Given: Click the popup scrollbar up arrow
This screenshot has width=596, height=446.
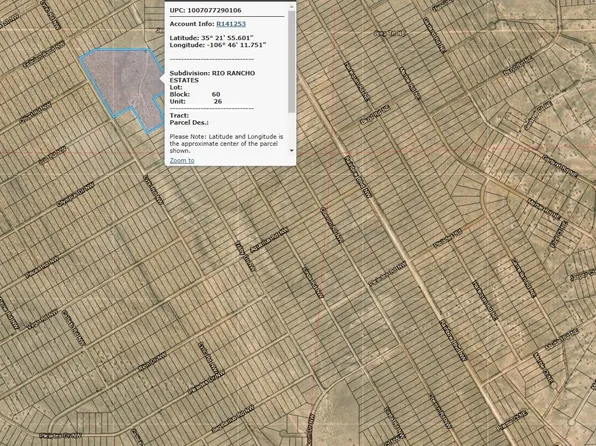Looking at the screenshot, I should (292, 6).
